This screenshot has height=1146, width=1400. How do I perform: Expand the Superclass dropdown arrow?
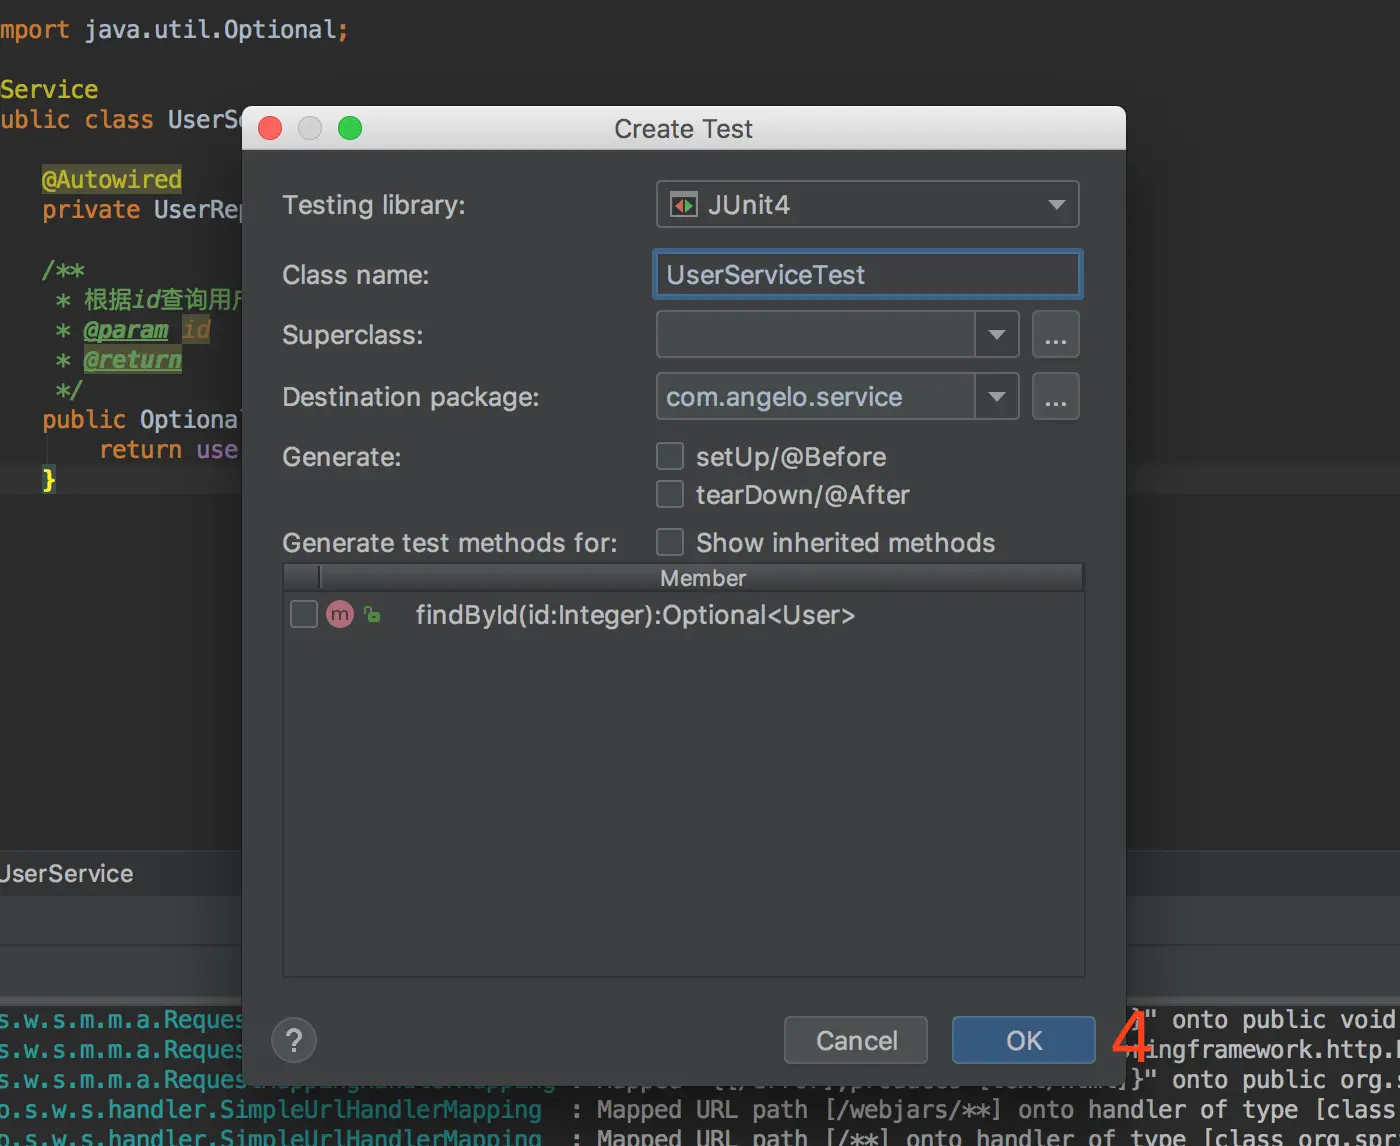pos(997,335)
